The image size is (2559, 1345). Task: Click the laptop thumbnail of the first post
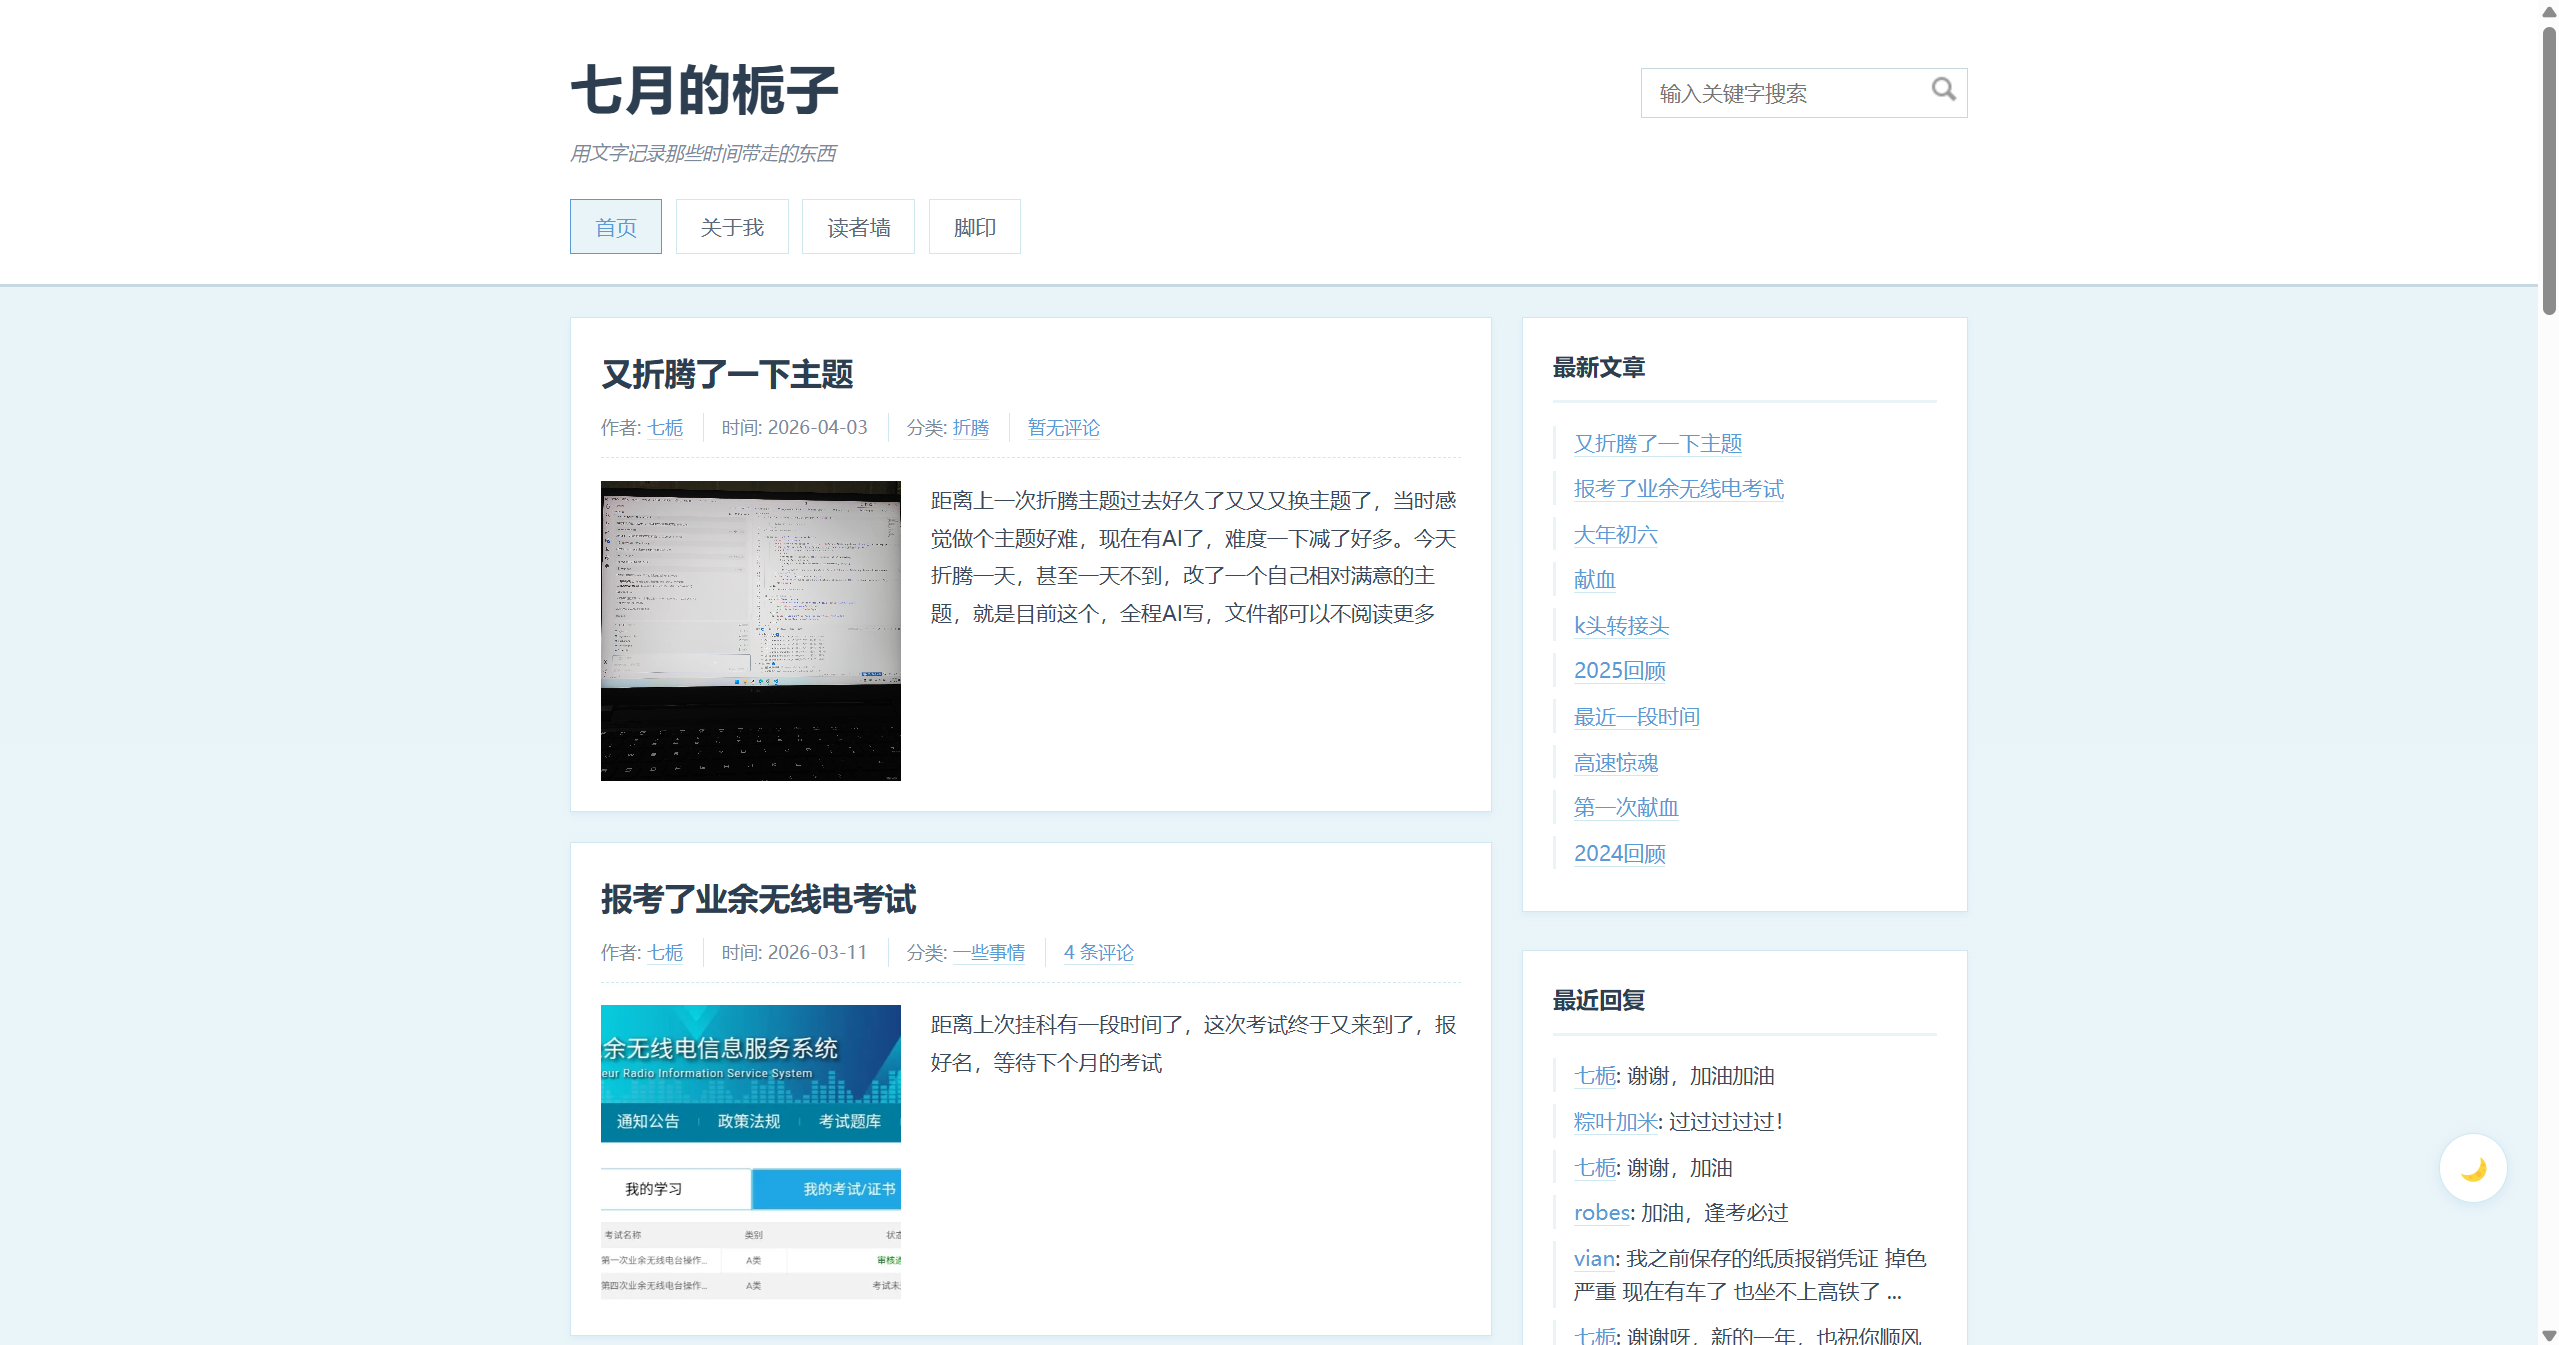click(750, 630)
